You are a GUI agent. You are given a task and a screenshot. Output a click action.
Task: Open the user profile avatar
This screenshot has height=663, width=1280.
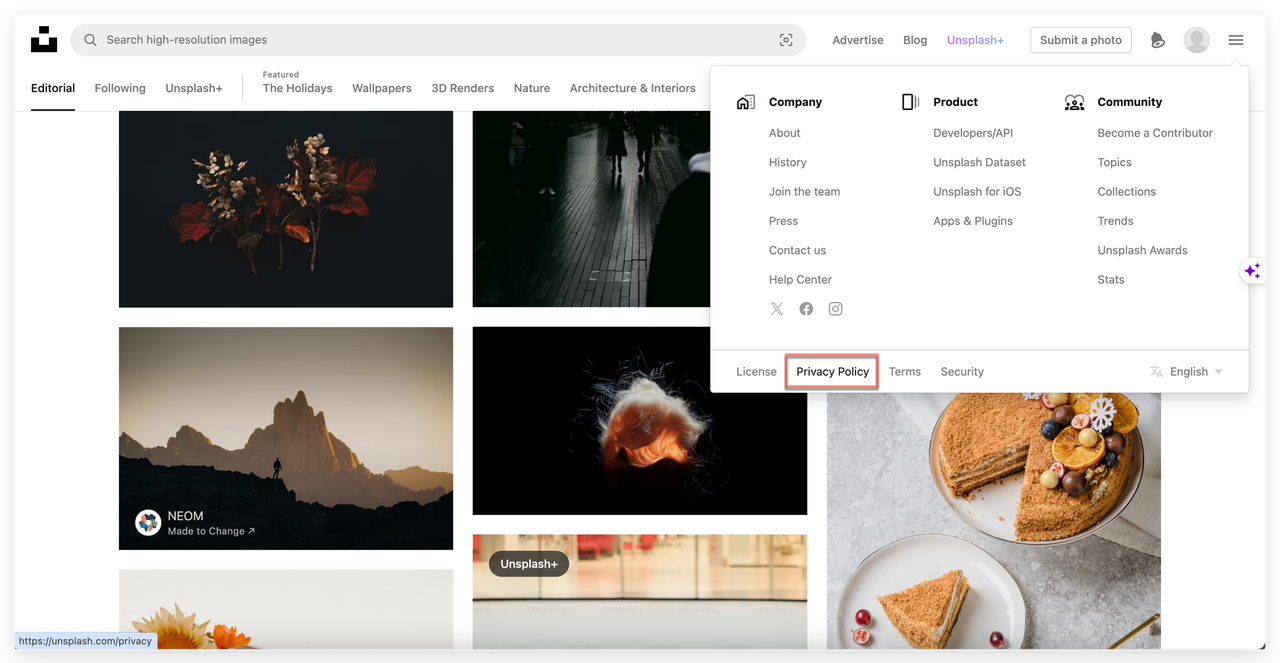point(1196,40)
